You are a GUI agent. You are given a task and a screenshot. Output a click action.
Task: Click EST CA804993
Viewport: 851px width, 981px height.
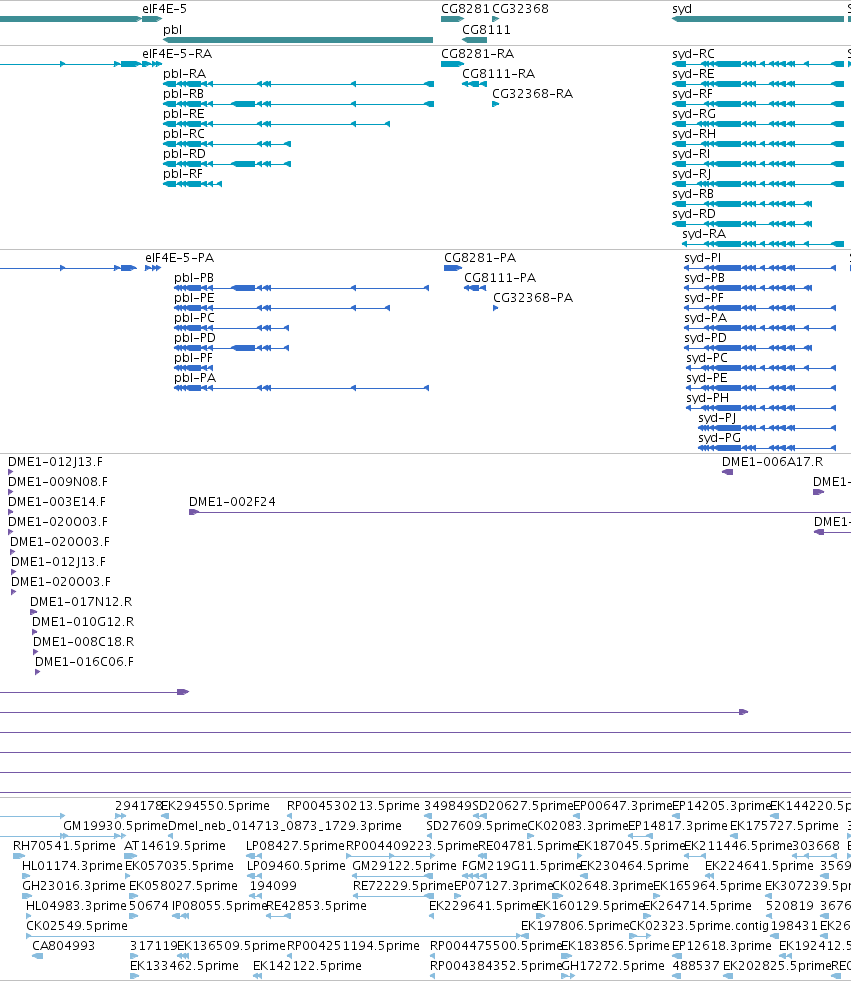pos(38,956)
